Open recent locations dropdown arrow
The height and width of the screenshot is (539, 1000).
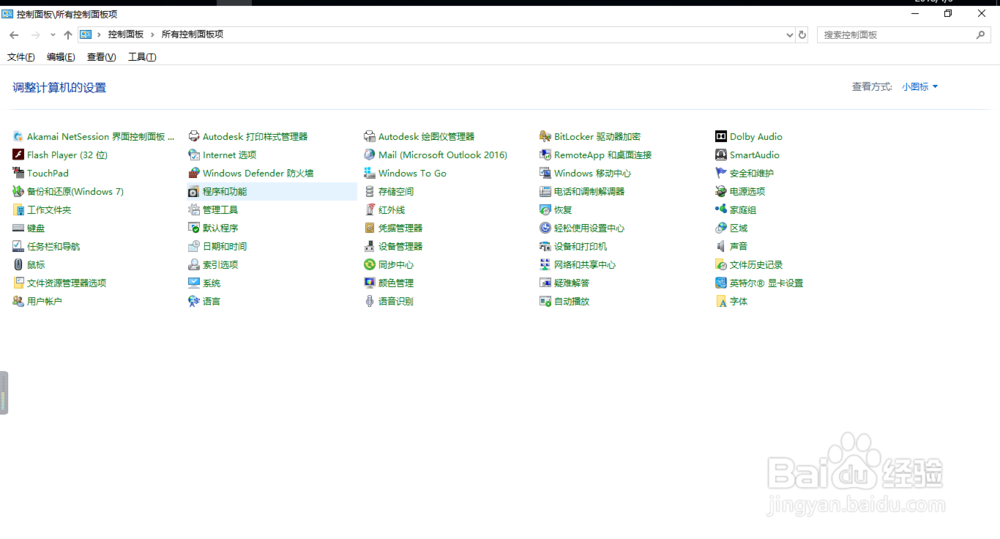click(x=53, y=35)
